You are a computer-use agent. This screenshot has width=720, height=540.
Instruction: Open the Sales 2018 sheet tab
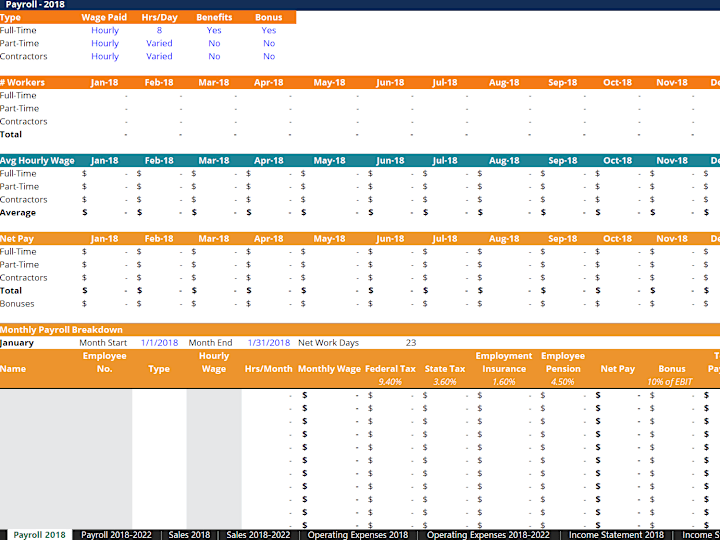189,535
